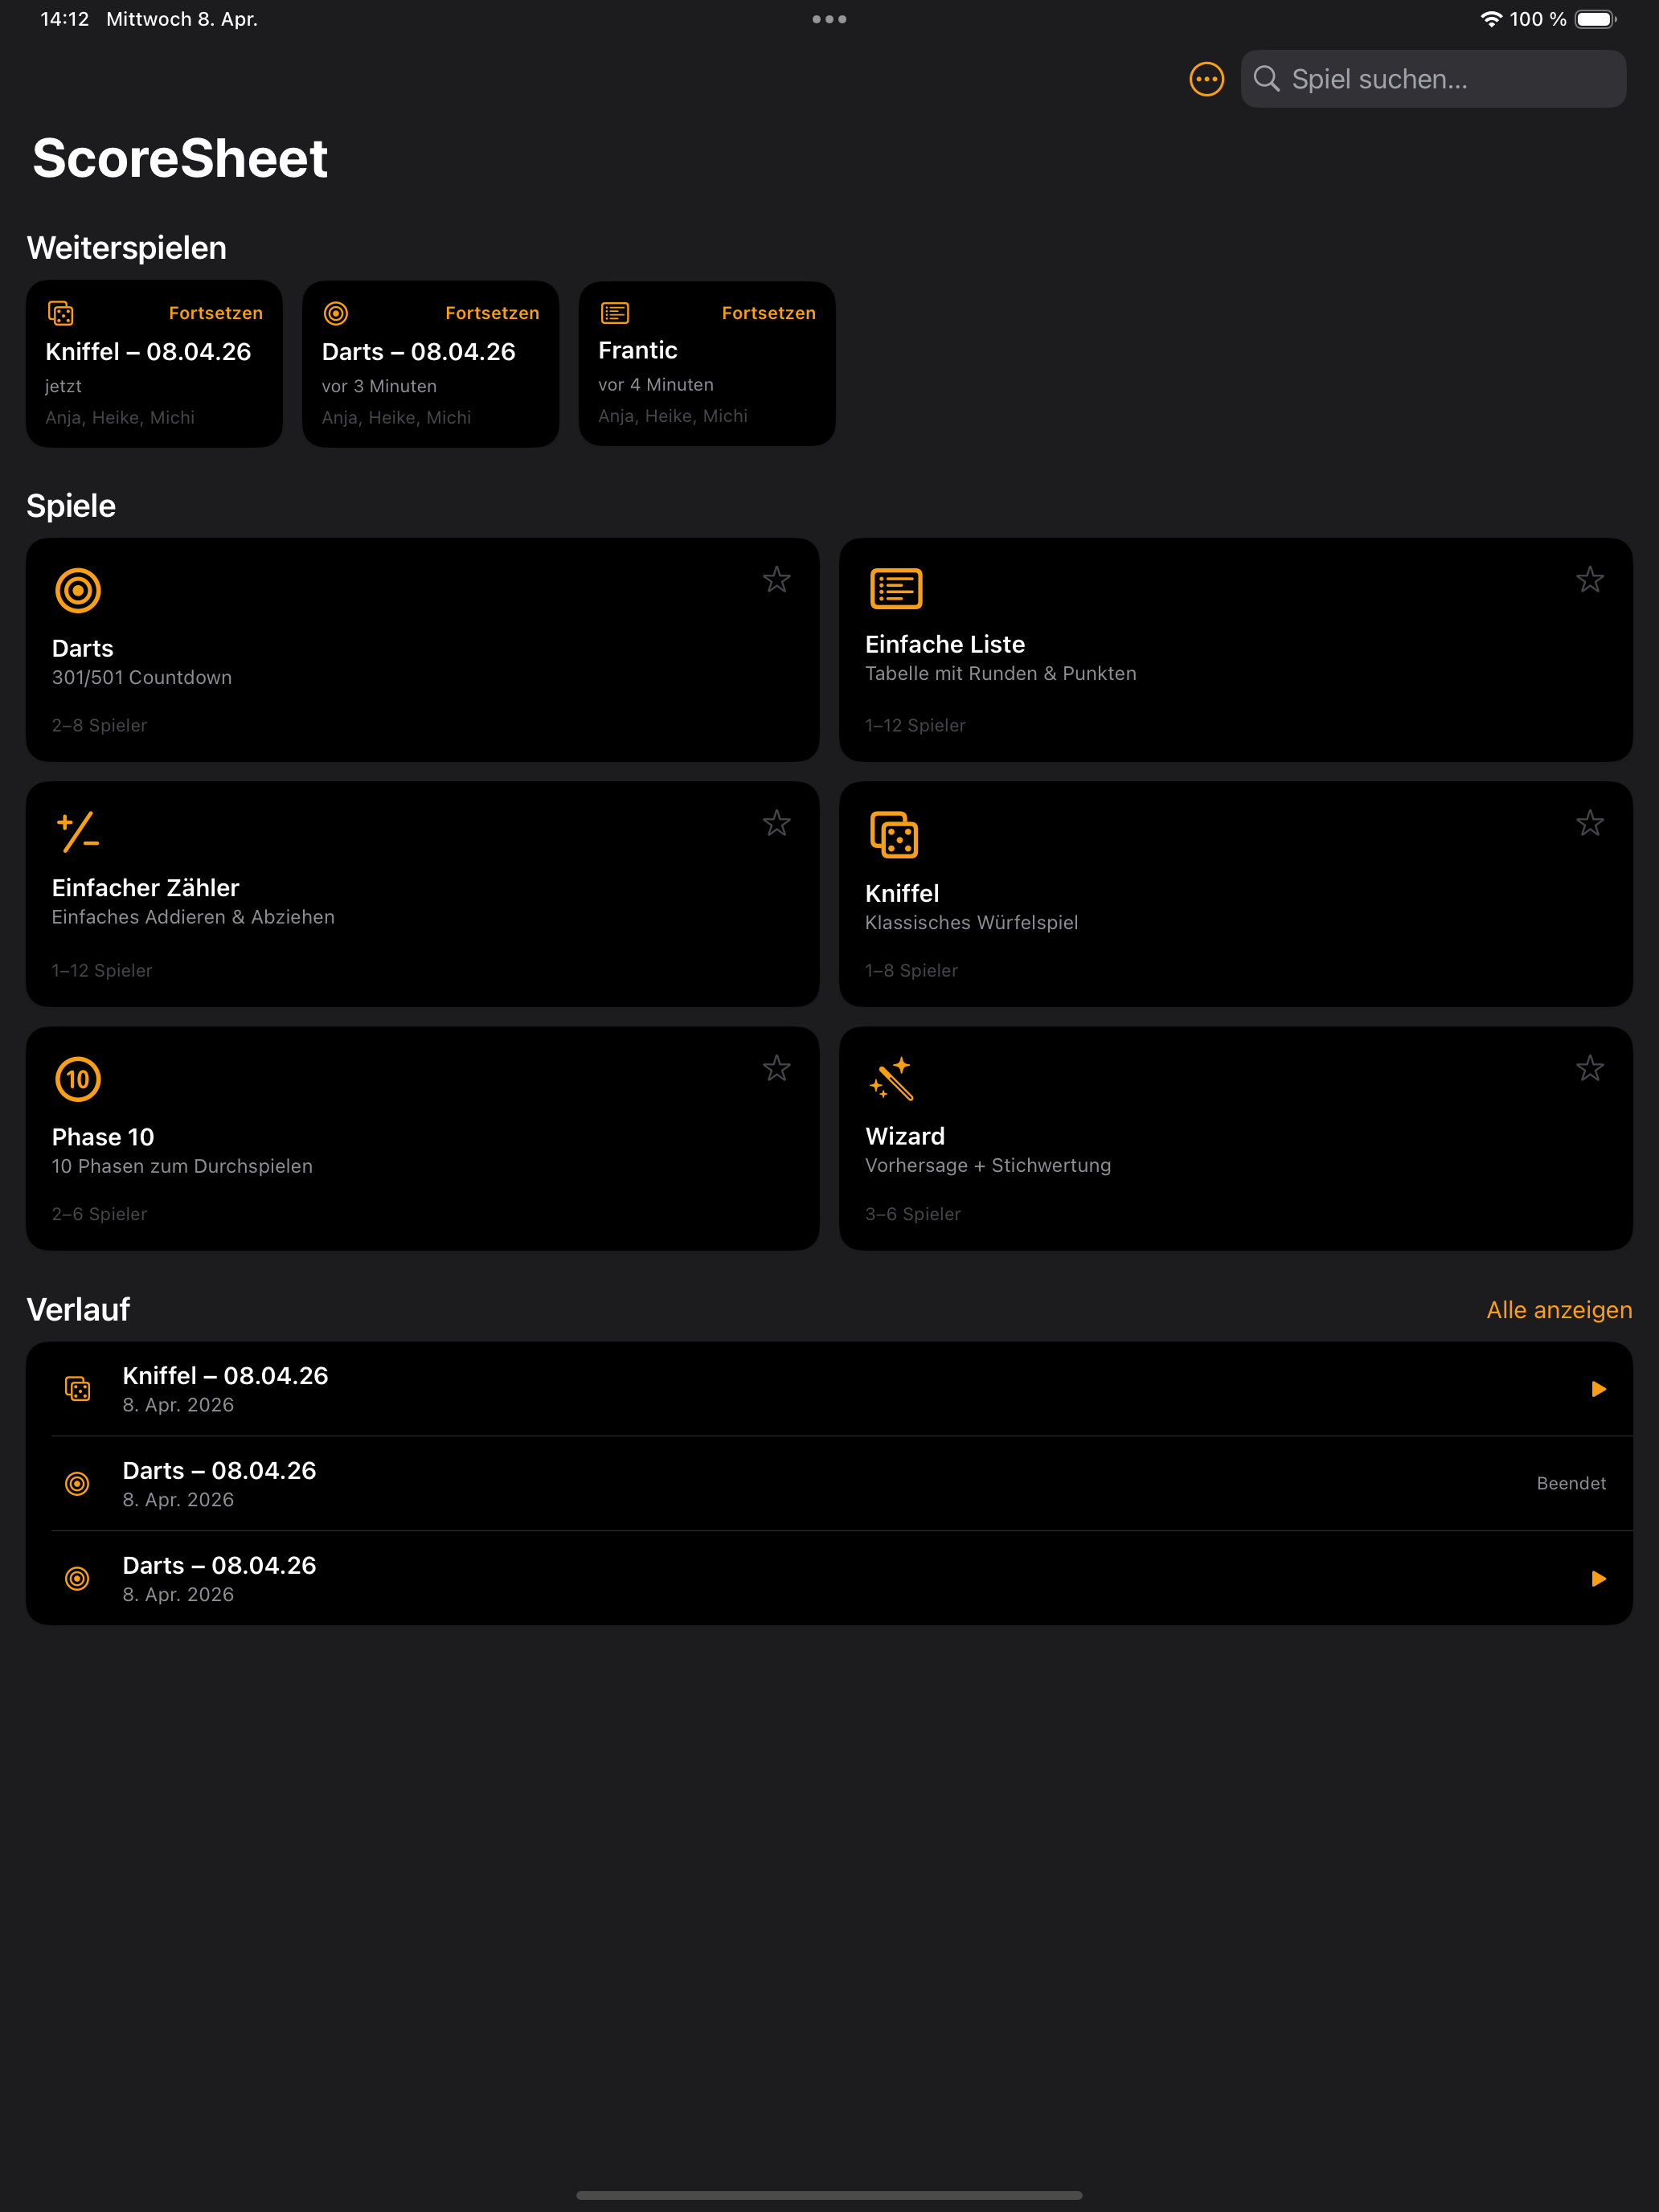Toggle the favorite star on Einfache Liste
The height and width of the screenshot is (2212, 1659).
tap(1589, 579)
